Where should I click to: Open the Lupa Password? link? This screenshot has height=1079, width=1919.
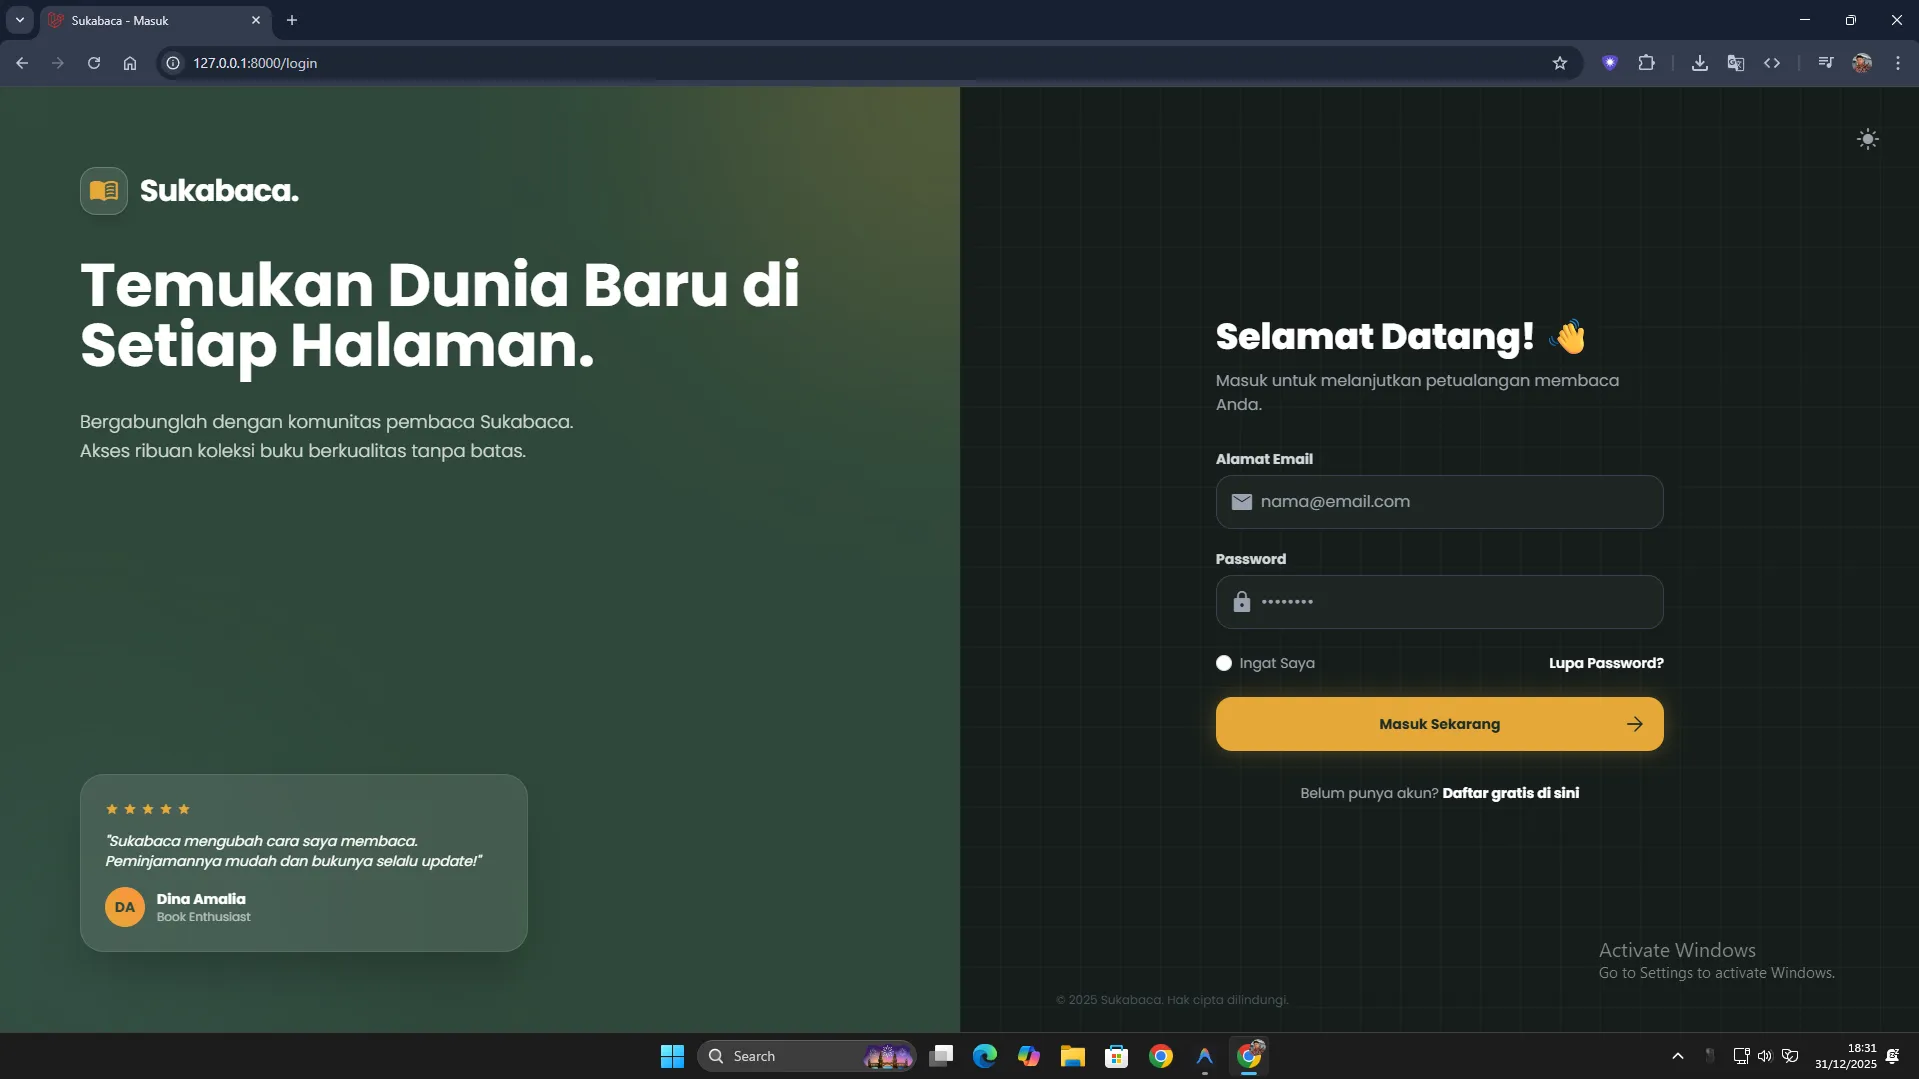coord(1605,663)
